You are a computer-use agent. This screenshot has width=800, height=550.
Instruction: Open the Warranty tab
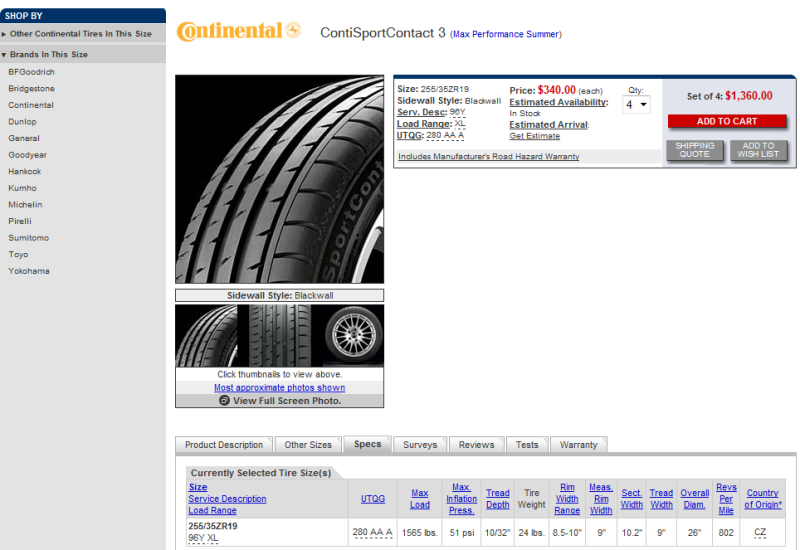click(579, 445)
